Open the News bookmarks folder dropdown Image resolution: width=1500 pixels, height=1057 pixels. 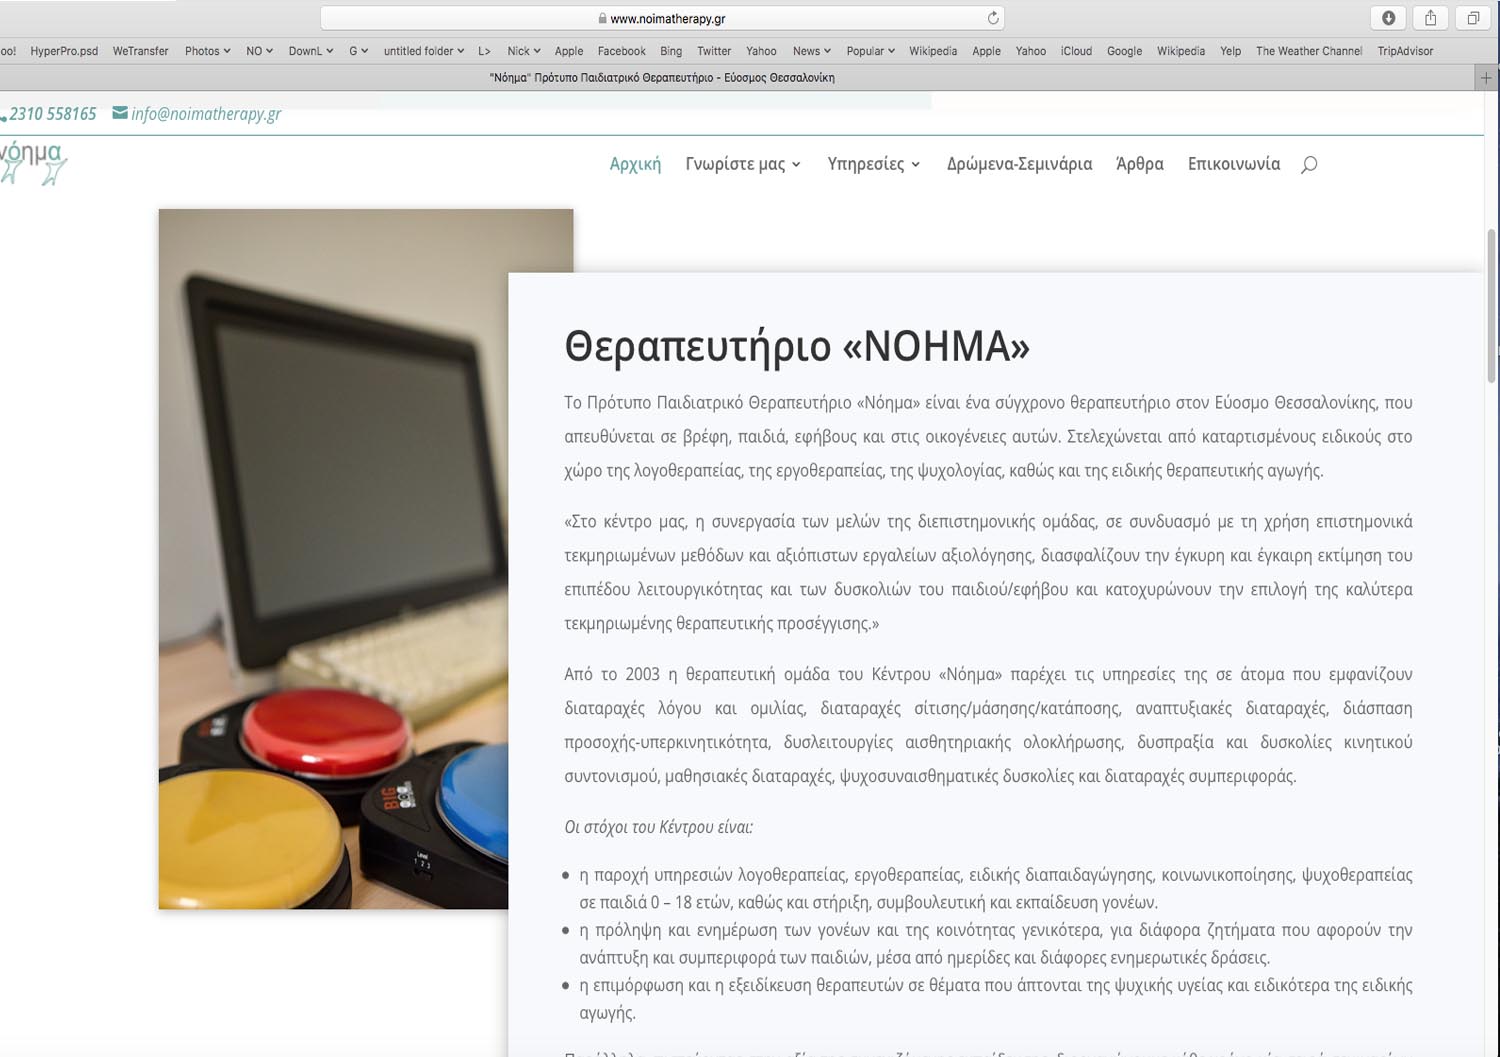coord(811,51)
